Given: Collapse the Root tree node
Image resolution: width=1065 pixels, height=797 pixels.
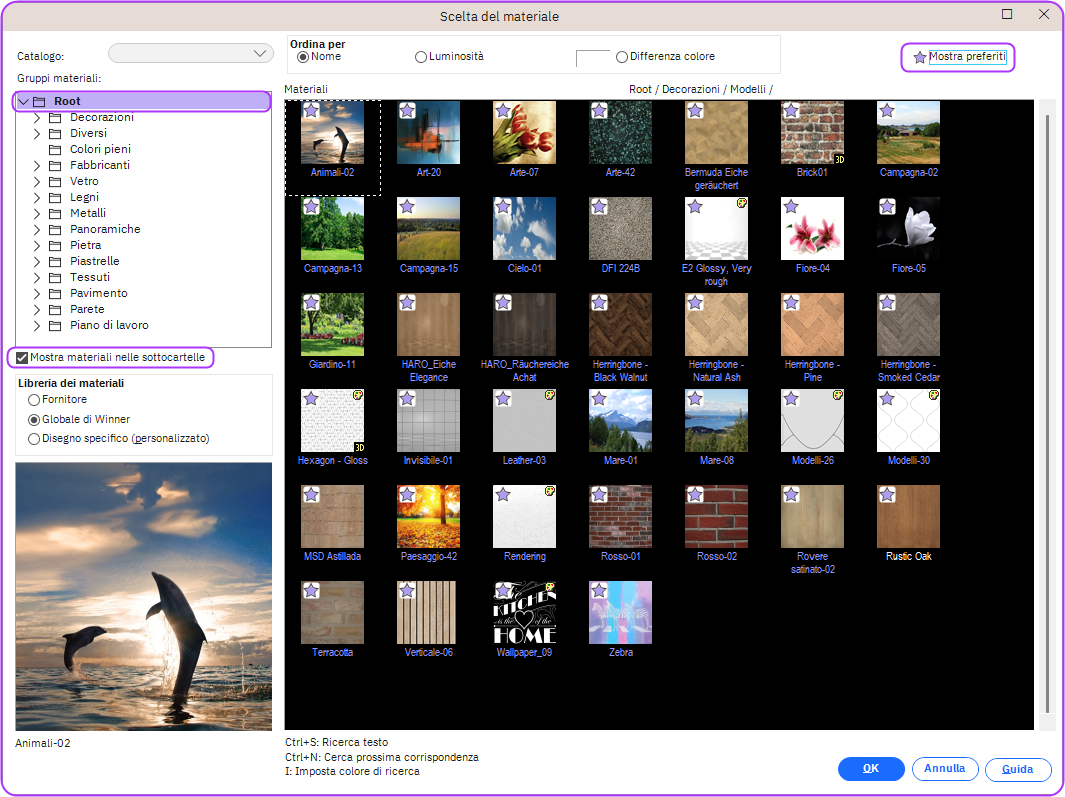Looking at the screenshot, I should click(x=23, y=101).
